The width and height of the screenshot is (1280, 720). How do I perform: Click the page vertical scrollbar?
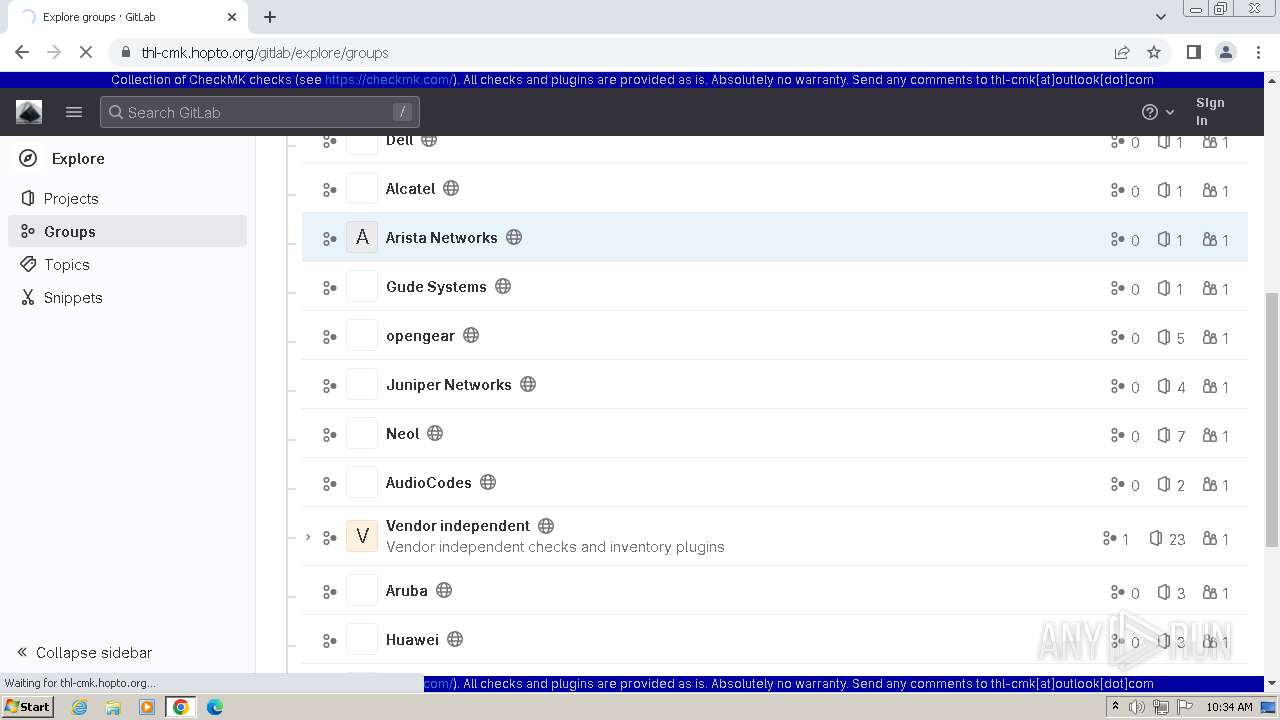(x=1272, y=420)
